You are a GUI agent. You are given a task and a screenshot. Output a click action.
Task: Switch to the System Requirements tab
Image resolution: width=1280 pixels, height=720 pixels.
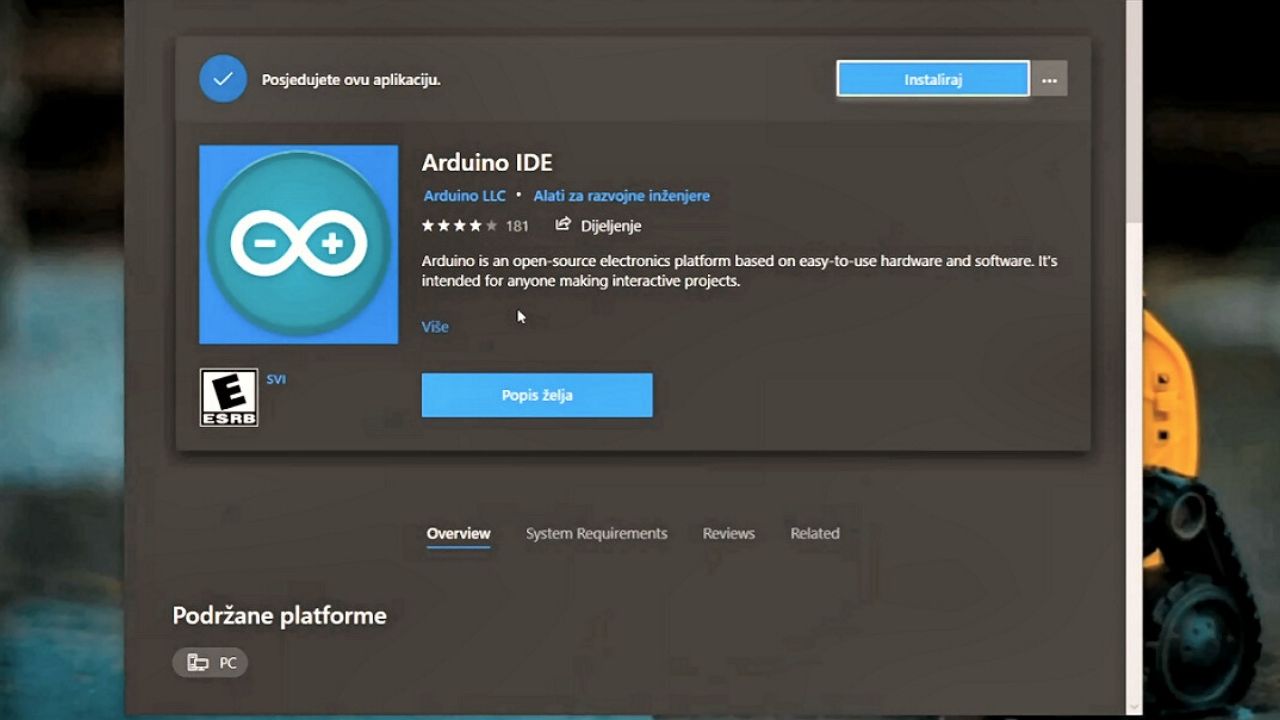[596, 533]
